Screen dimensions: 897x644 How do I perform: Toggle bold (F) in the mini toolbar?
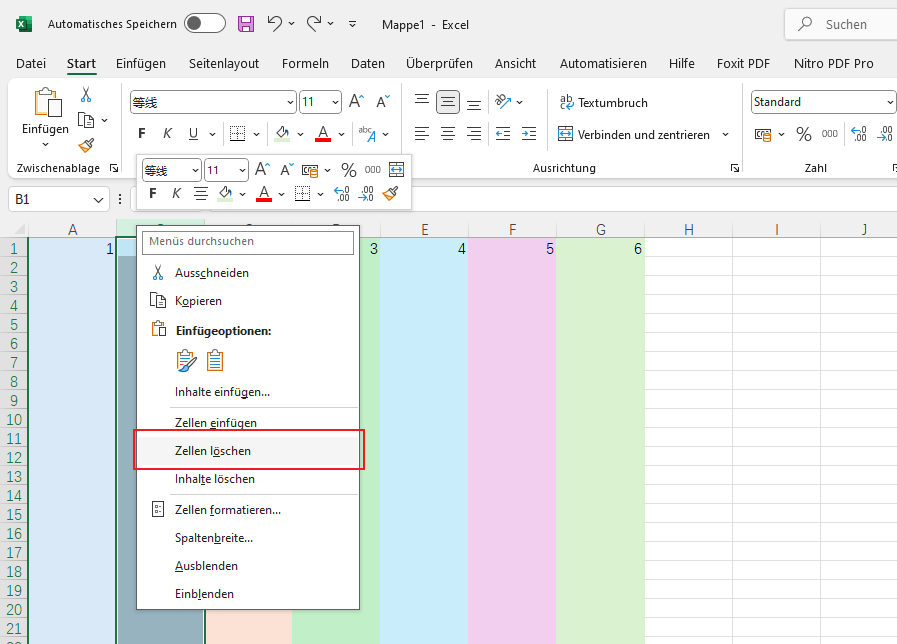(153, 193)
